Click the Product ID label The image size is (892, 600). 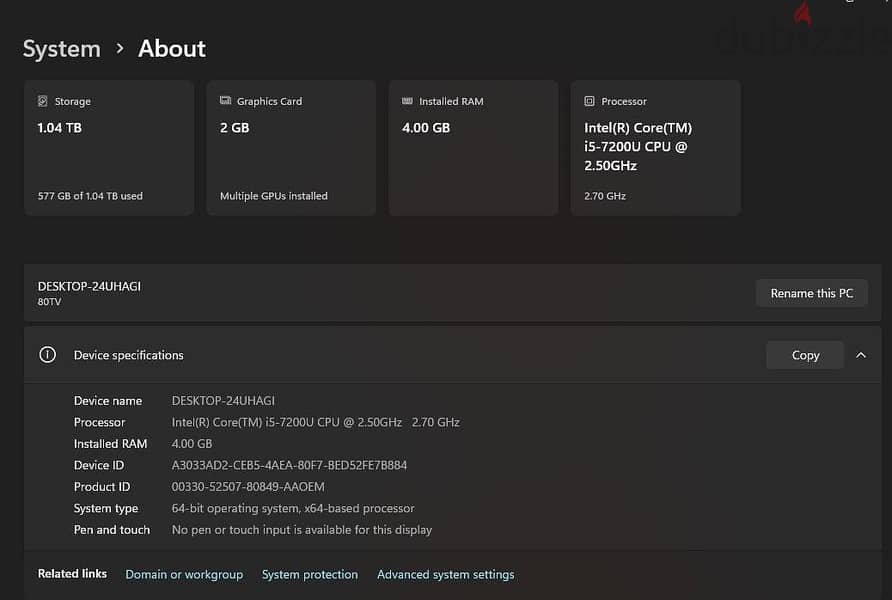pos(102,487)
